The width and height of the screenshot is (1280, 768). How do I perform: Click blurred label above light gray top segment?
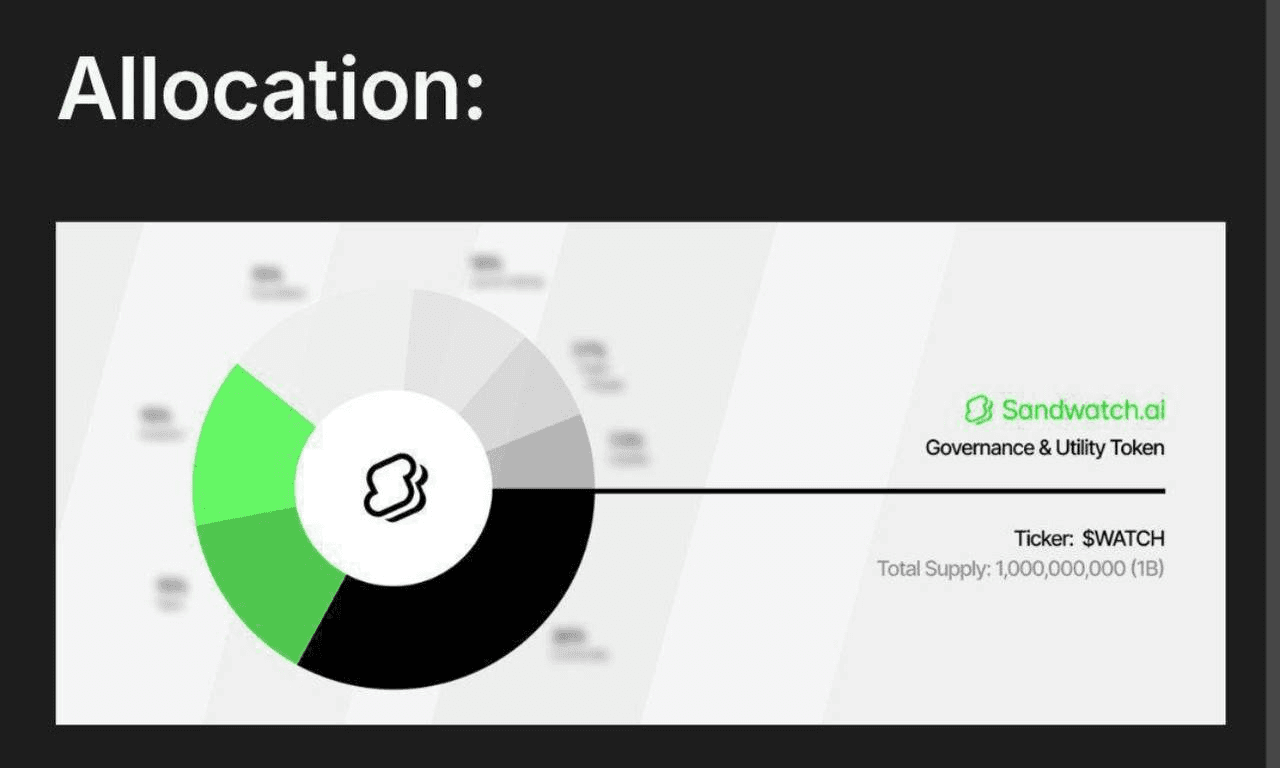[505, 272]
